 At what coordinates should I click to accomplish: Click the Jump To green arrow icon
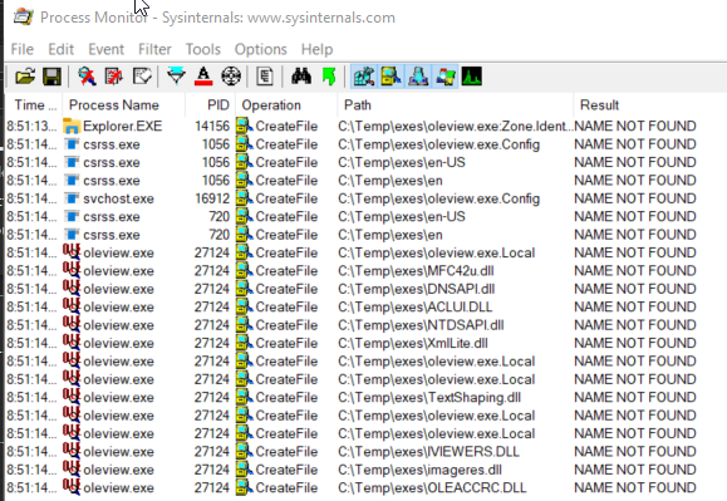pyautogui.click(x=329, y=76)
